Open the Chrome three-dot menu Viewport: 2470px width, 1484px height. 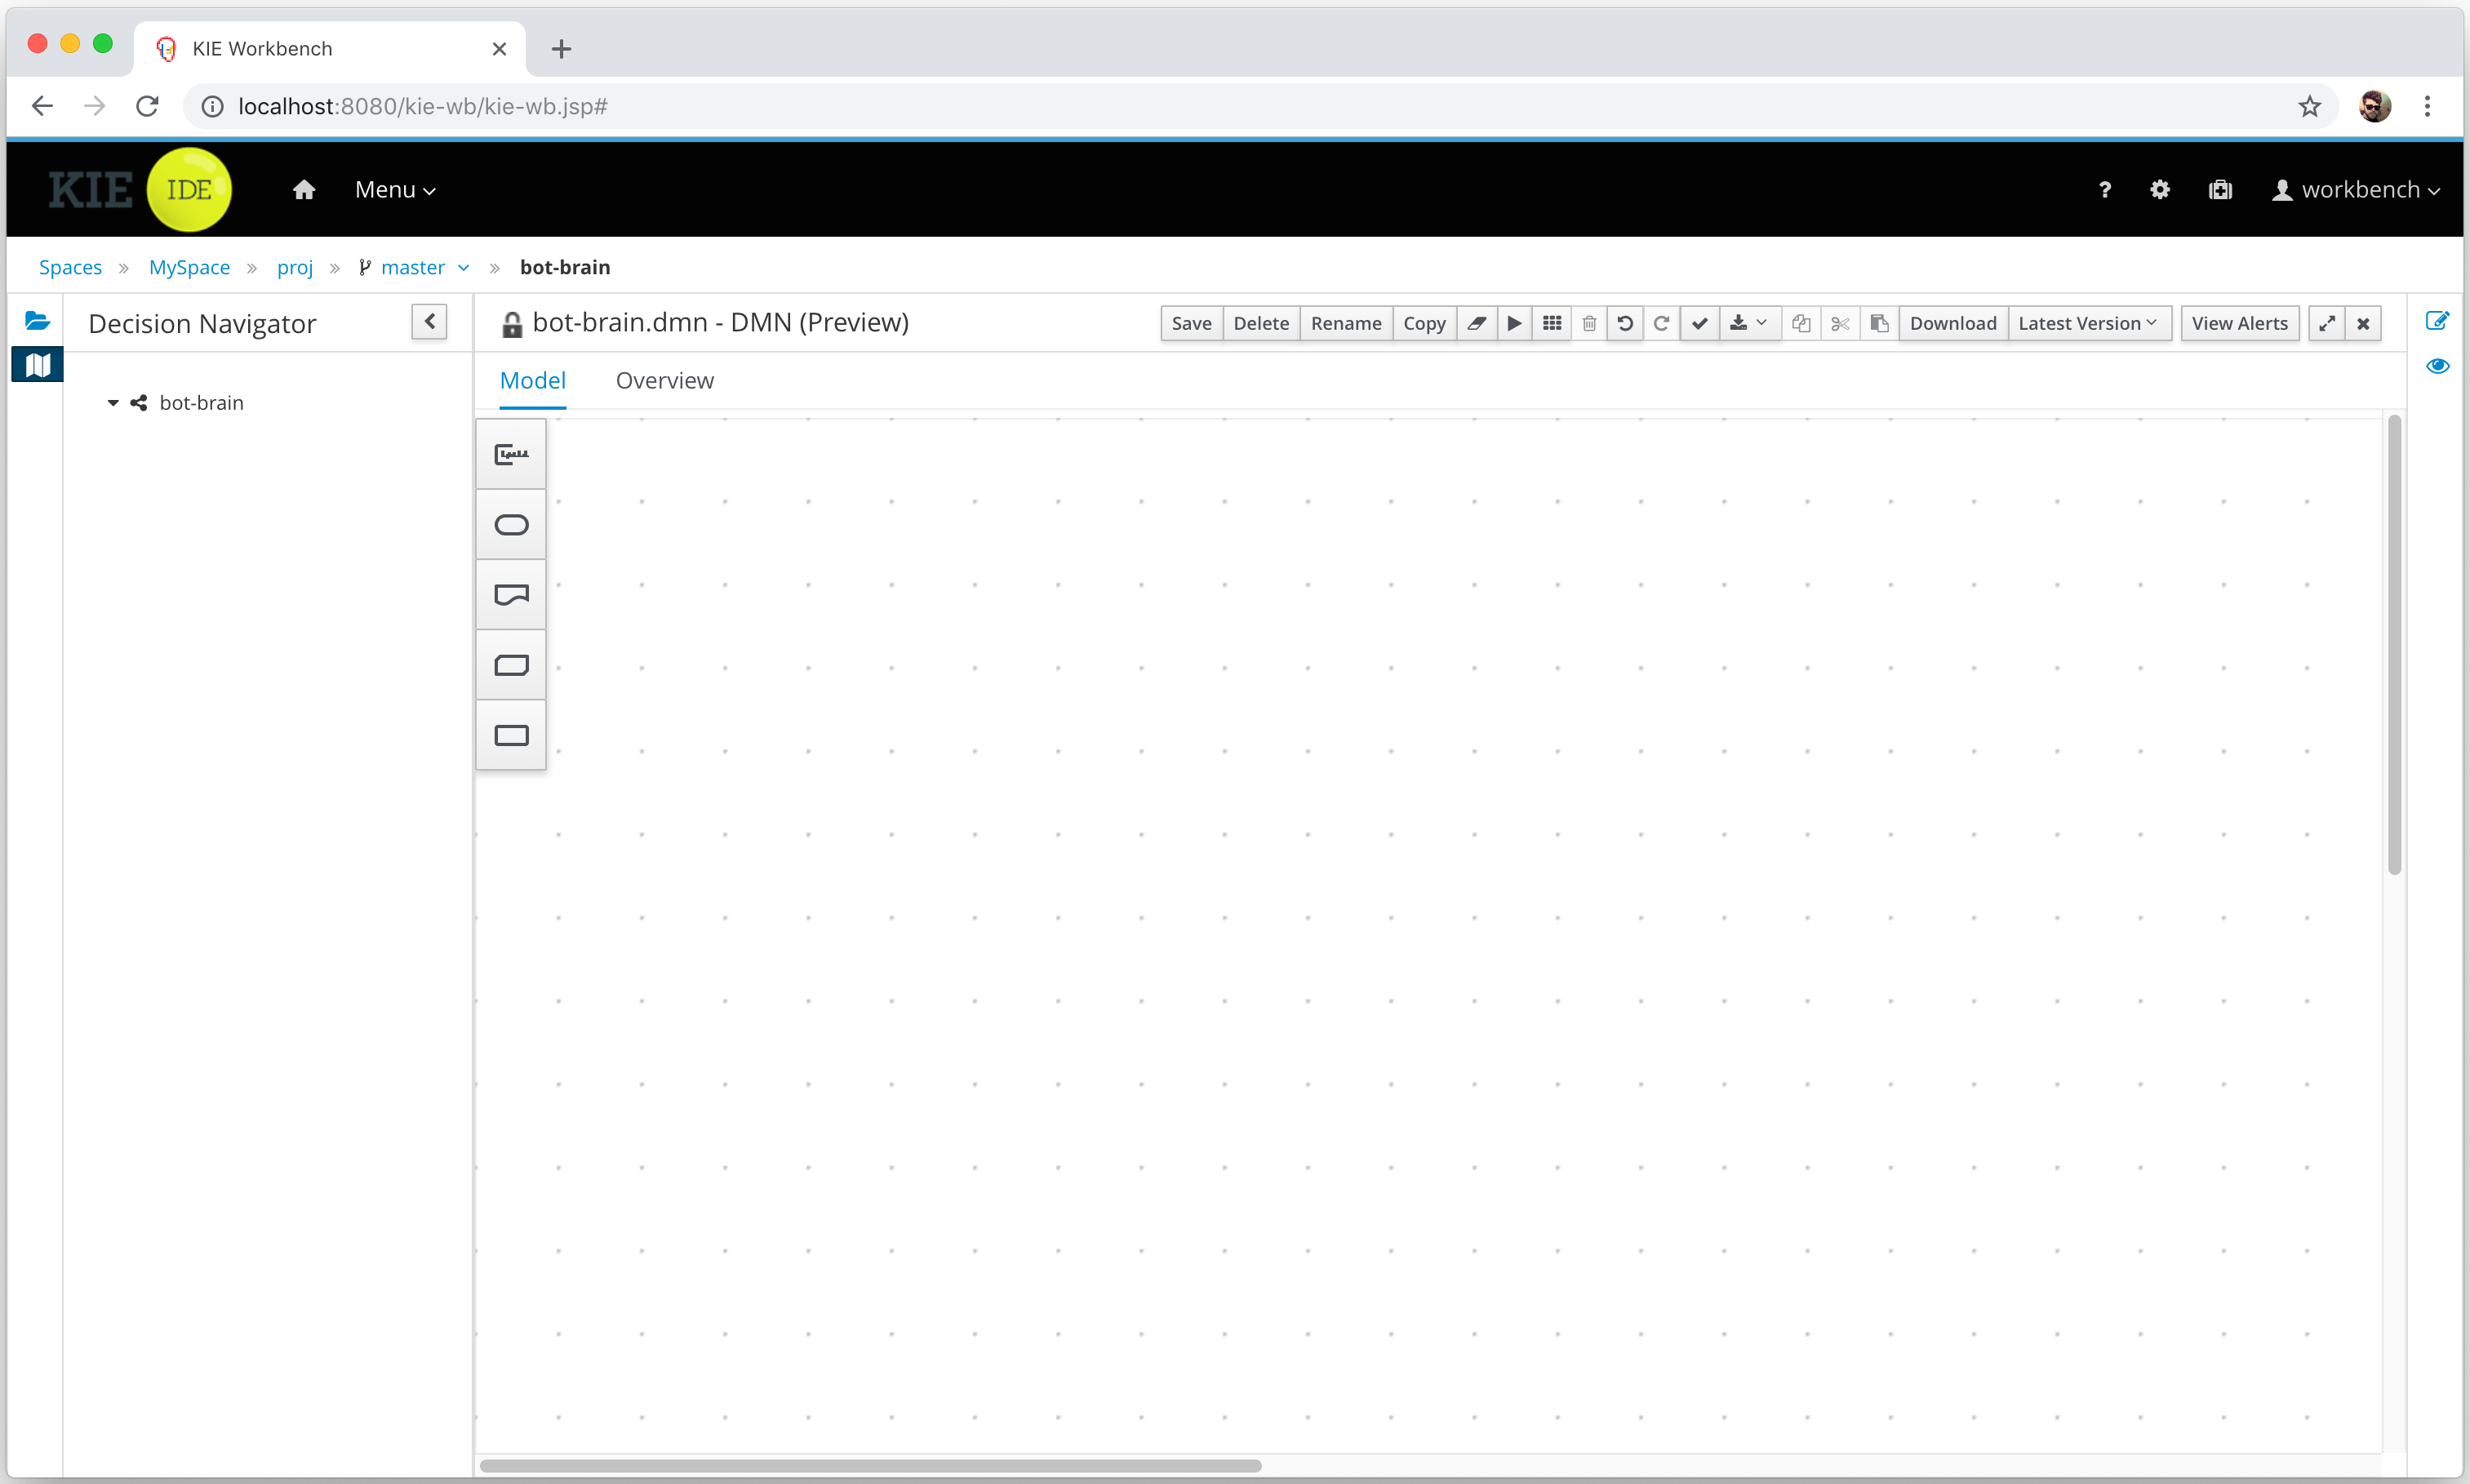2427,106
